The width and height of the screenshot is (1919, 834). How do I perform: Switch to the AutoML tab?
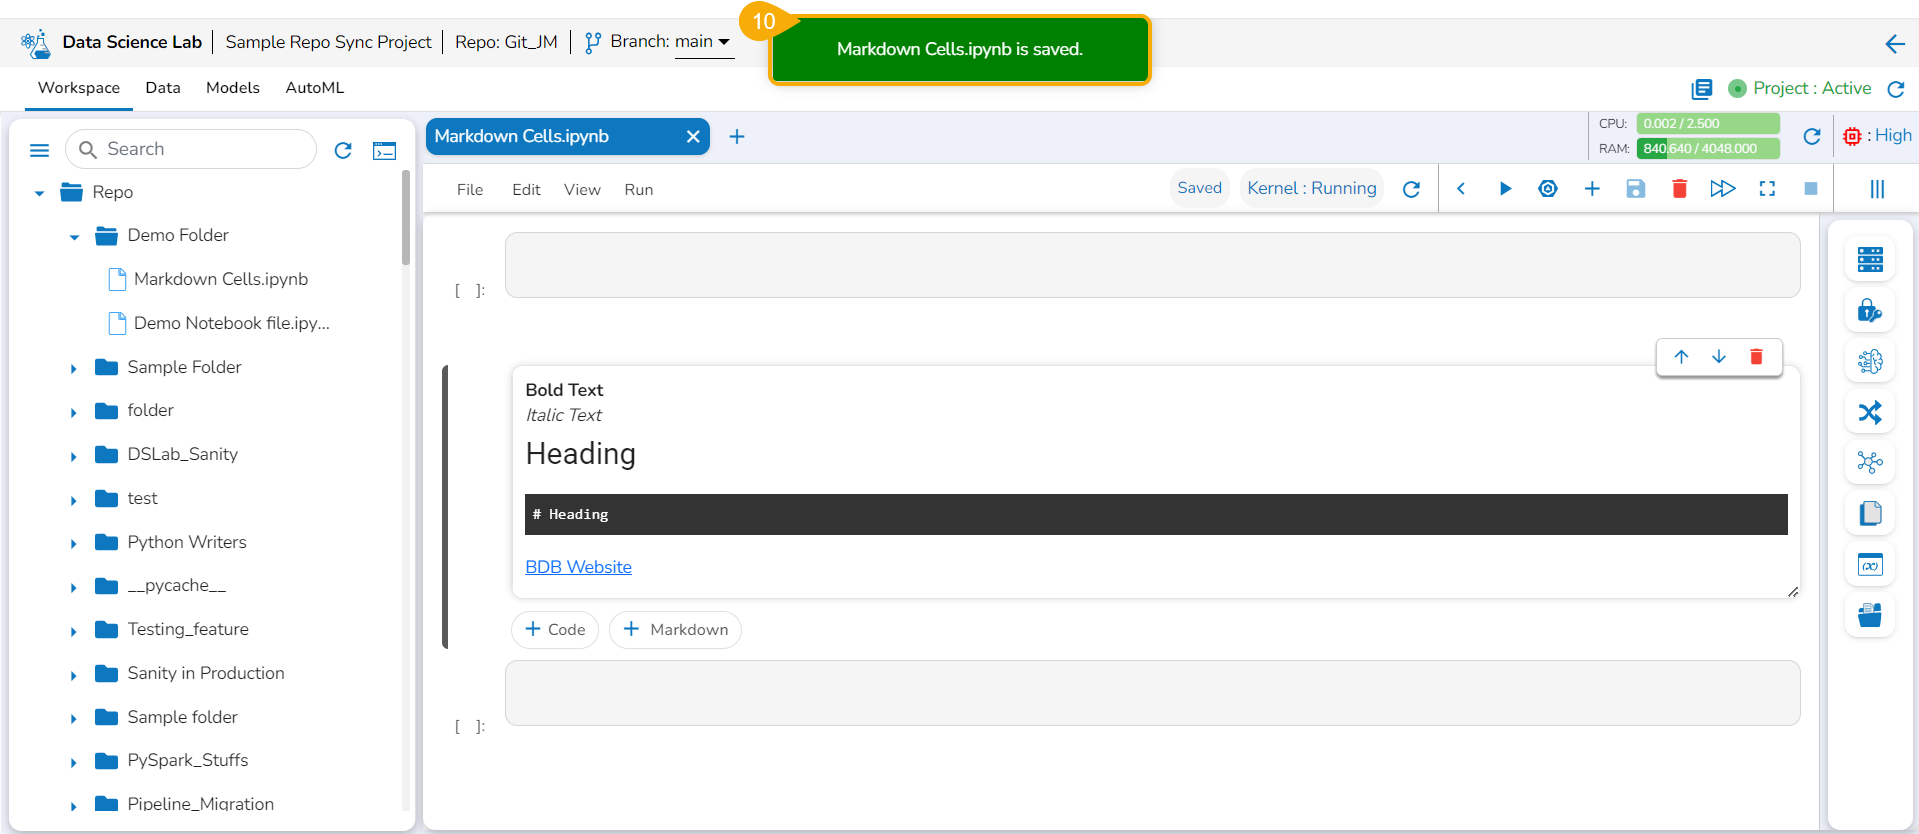[x=314, y=88]
